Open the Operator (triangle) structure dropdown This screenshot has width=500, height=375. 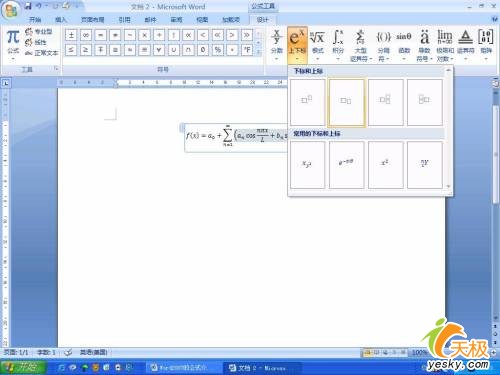tap(466, 45)
